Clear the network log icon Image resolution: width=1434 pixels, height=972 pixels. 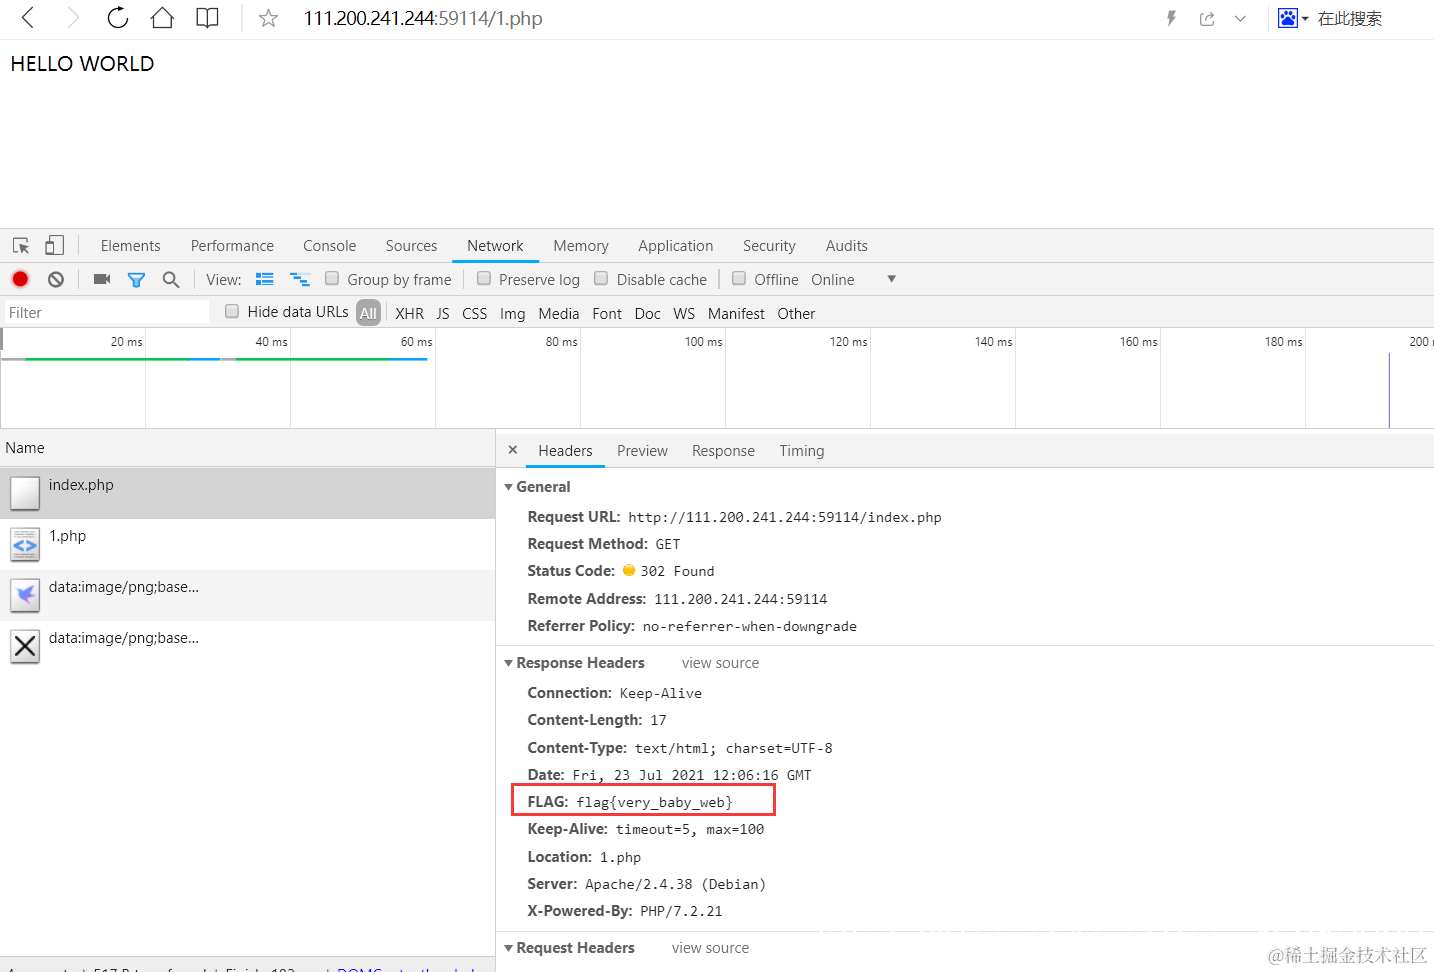pos(56,279)
